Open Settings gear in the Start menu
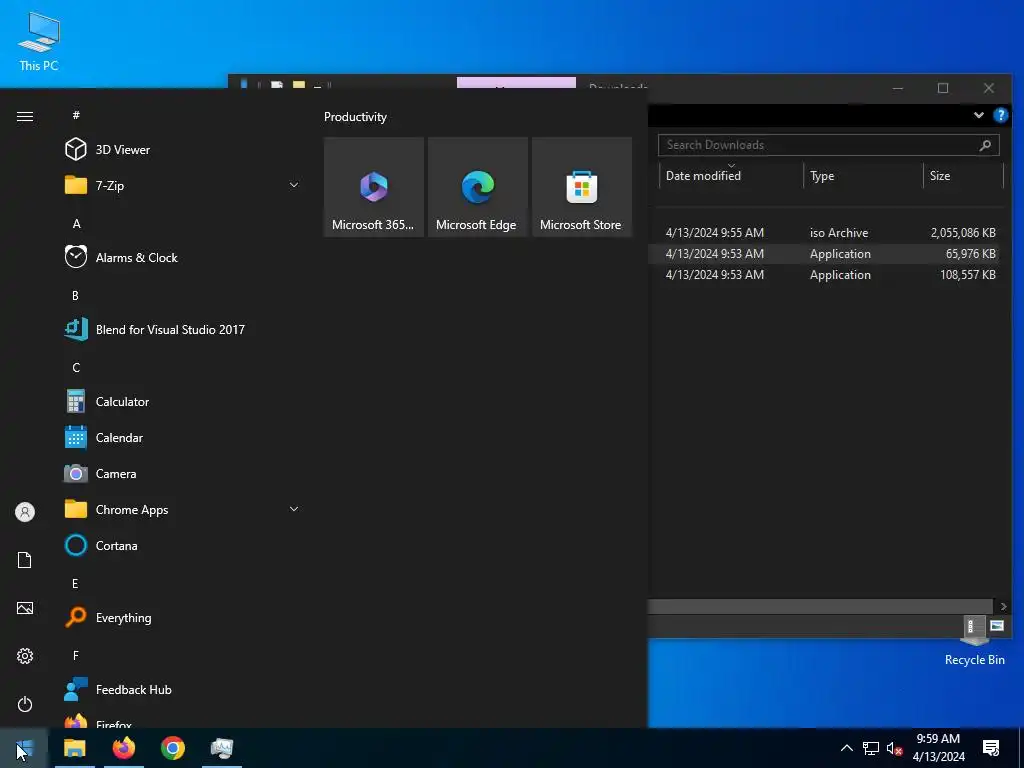 tap(25, 656)
